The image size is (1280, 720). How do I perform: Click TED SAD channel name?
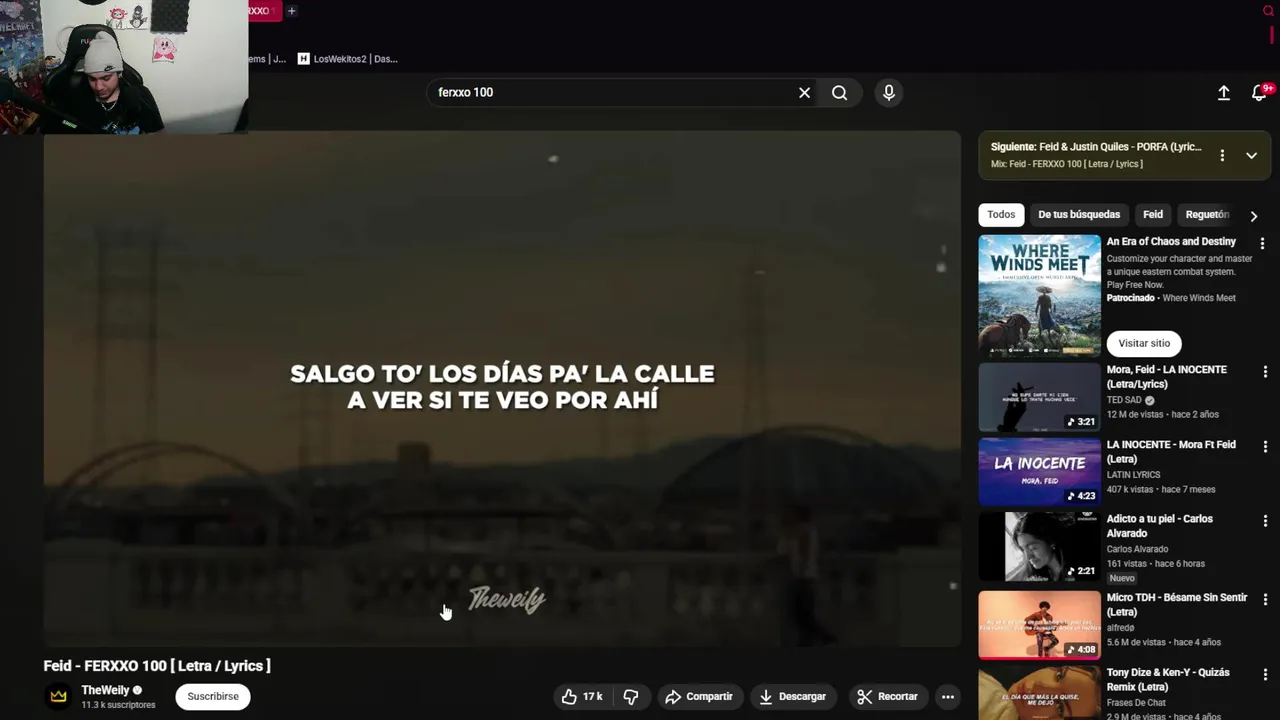(x=1124, y=400)
